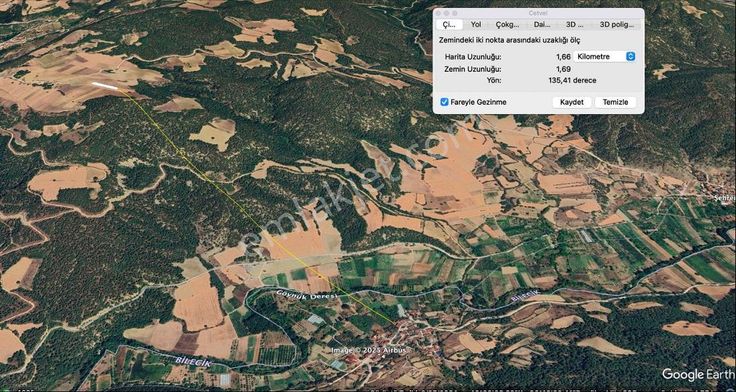This screenshot has height=392, width=736.
Task: Click the Google Earth logo
Action: point(697,374)
